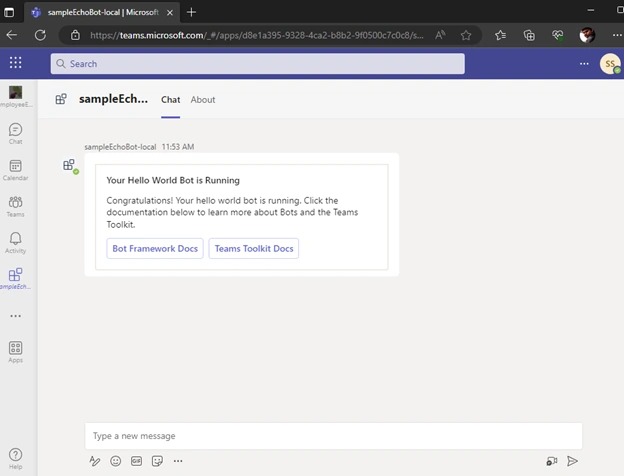Go to Chat in the sidebar

click(16, 134)
